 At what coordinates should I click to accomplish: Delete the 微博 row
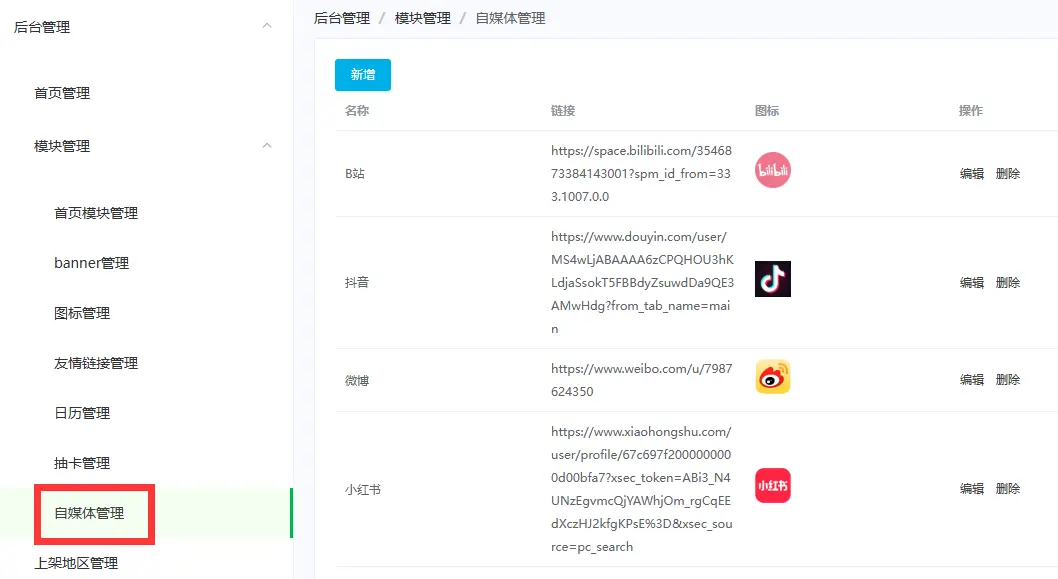[x=1007, y=379]
